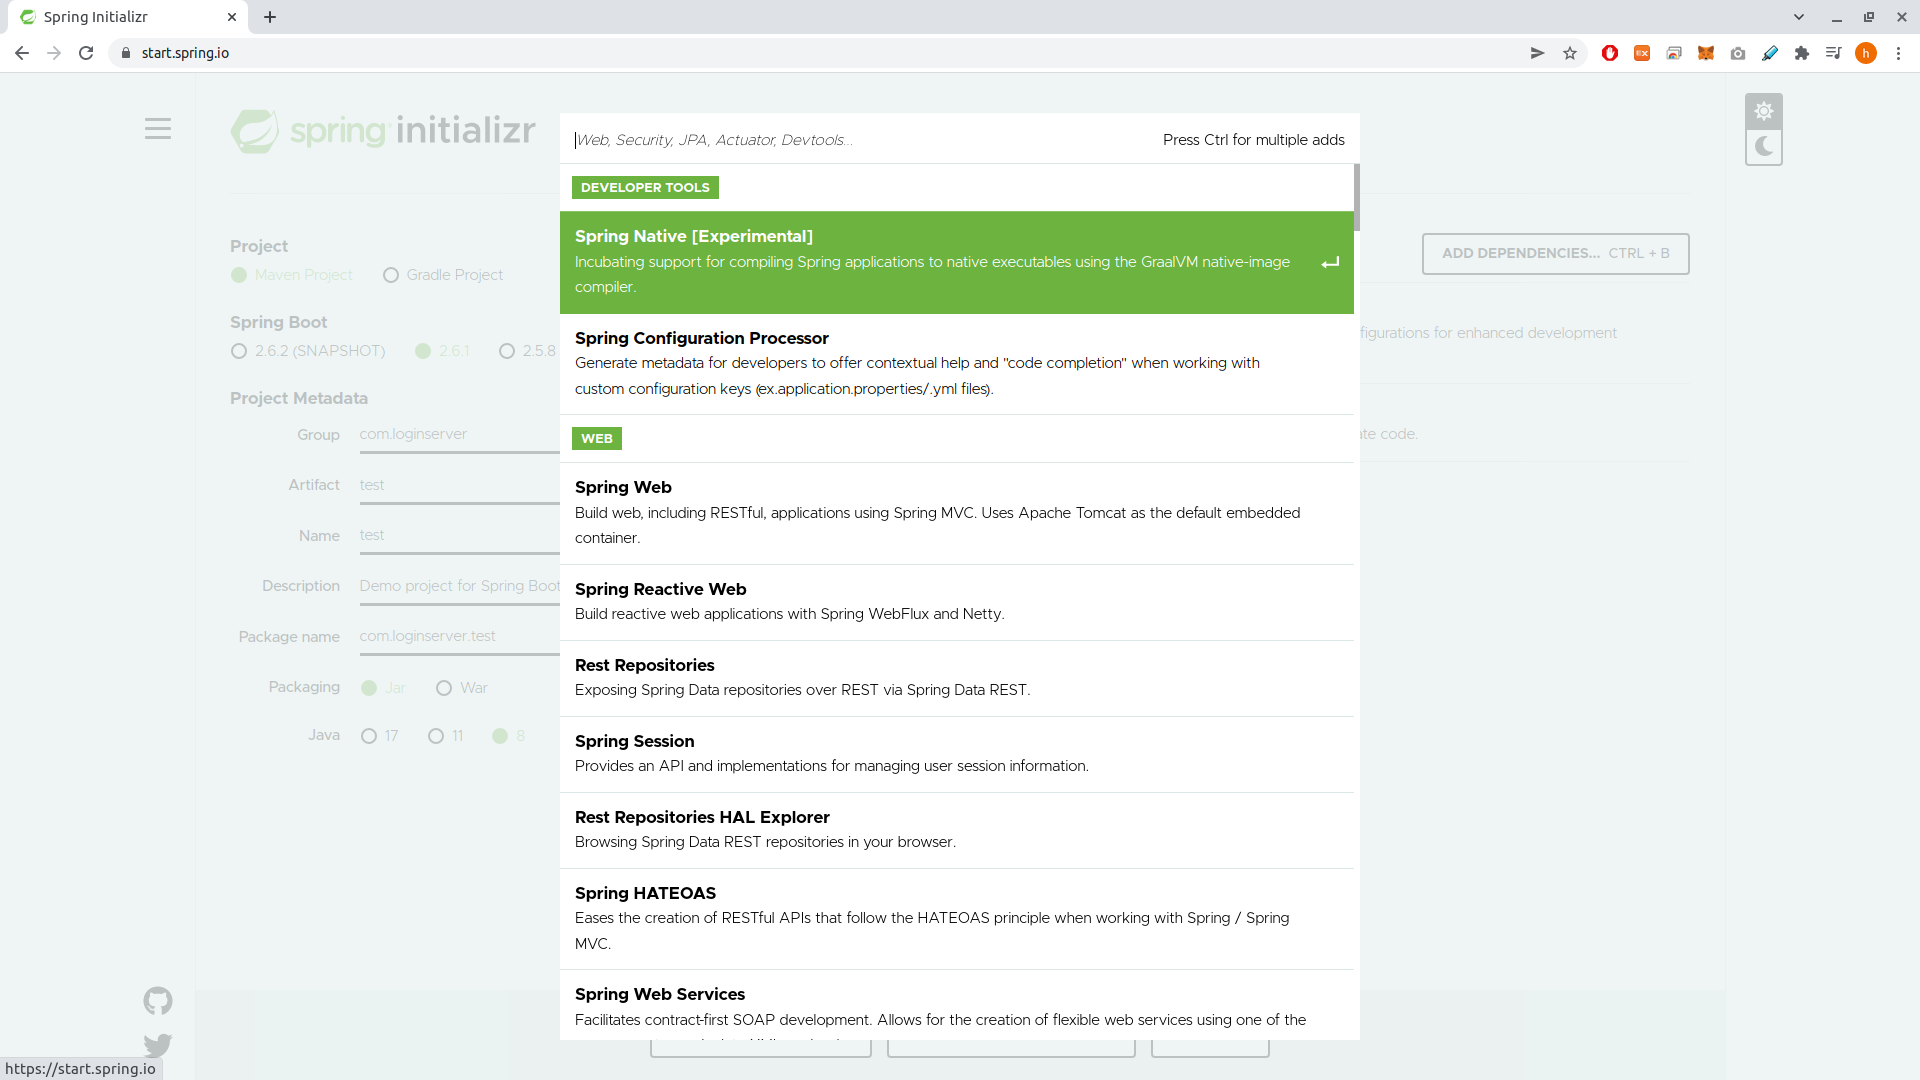Click the Name input field

(460, 536)
